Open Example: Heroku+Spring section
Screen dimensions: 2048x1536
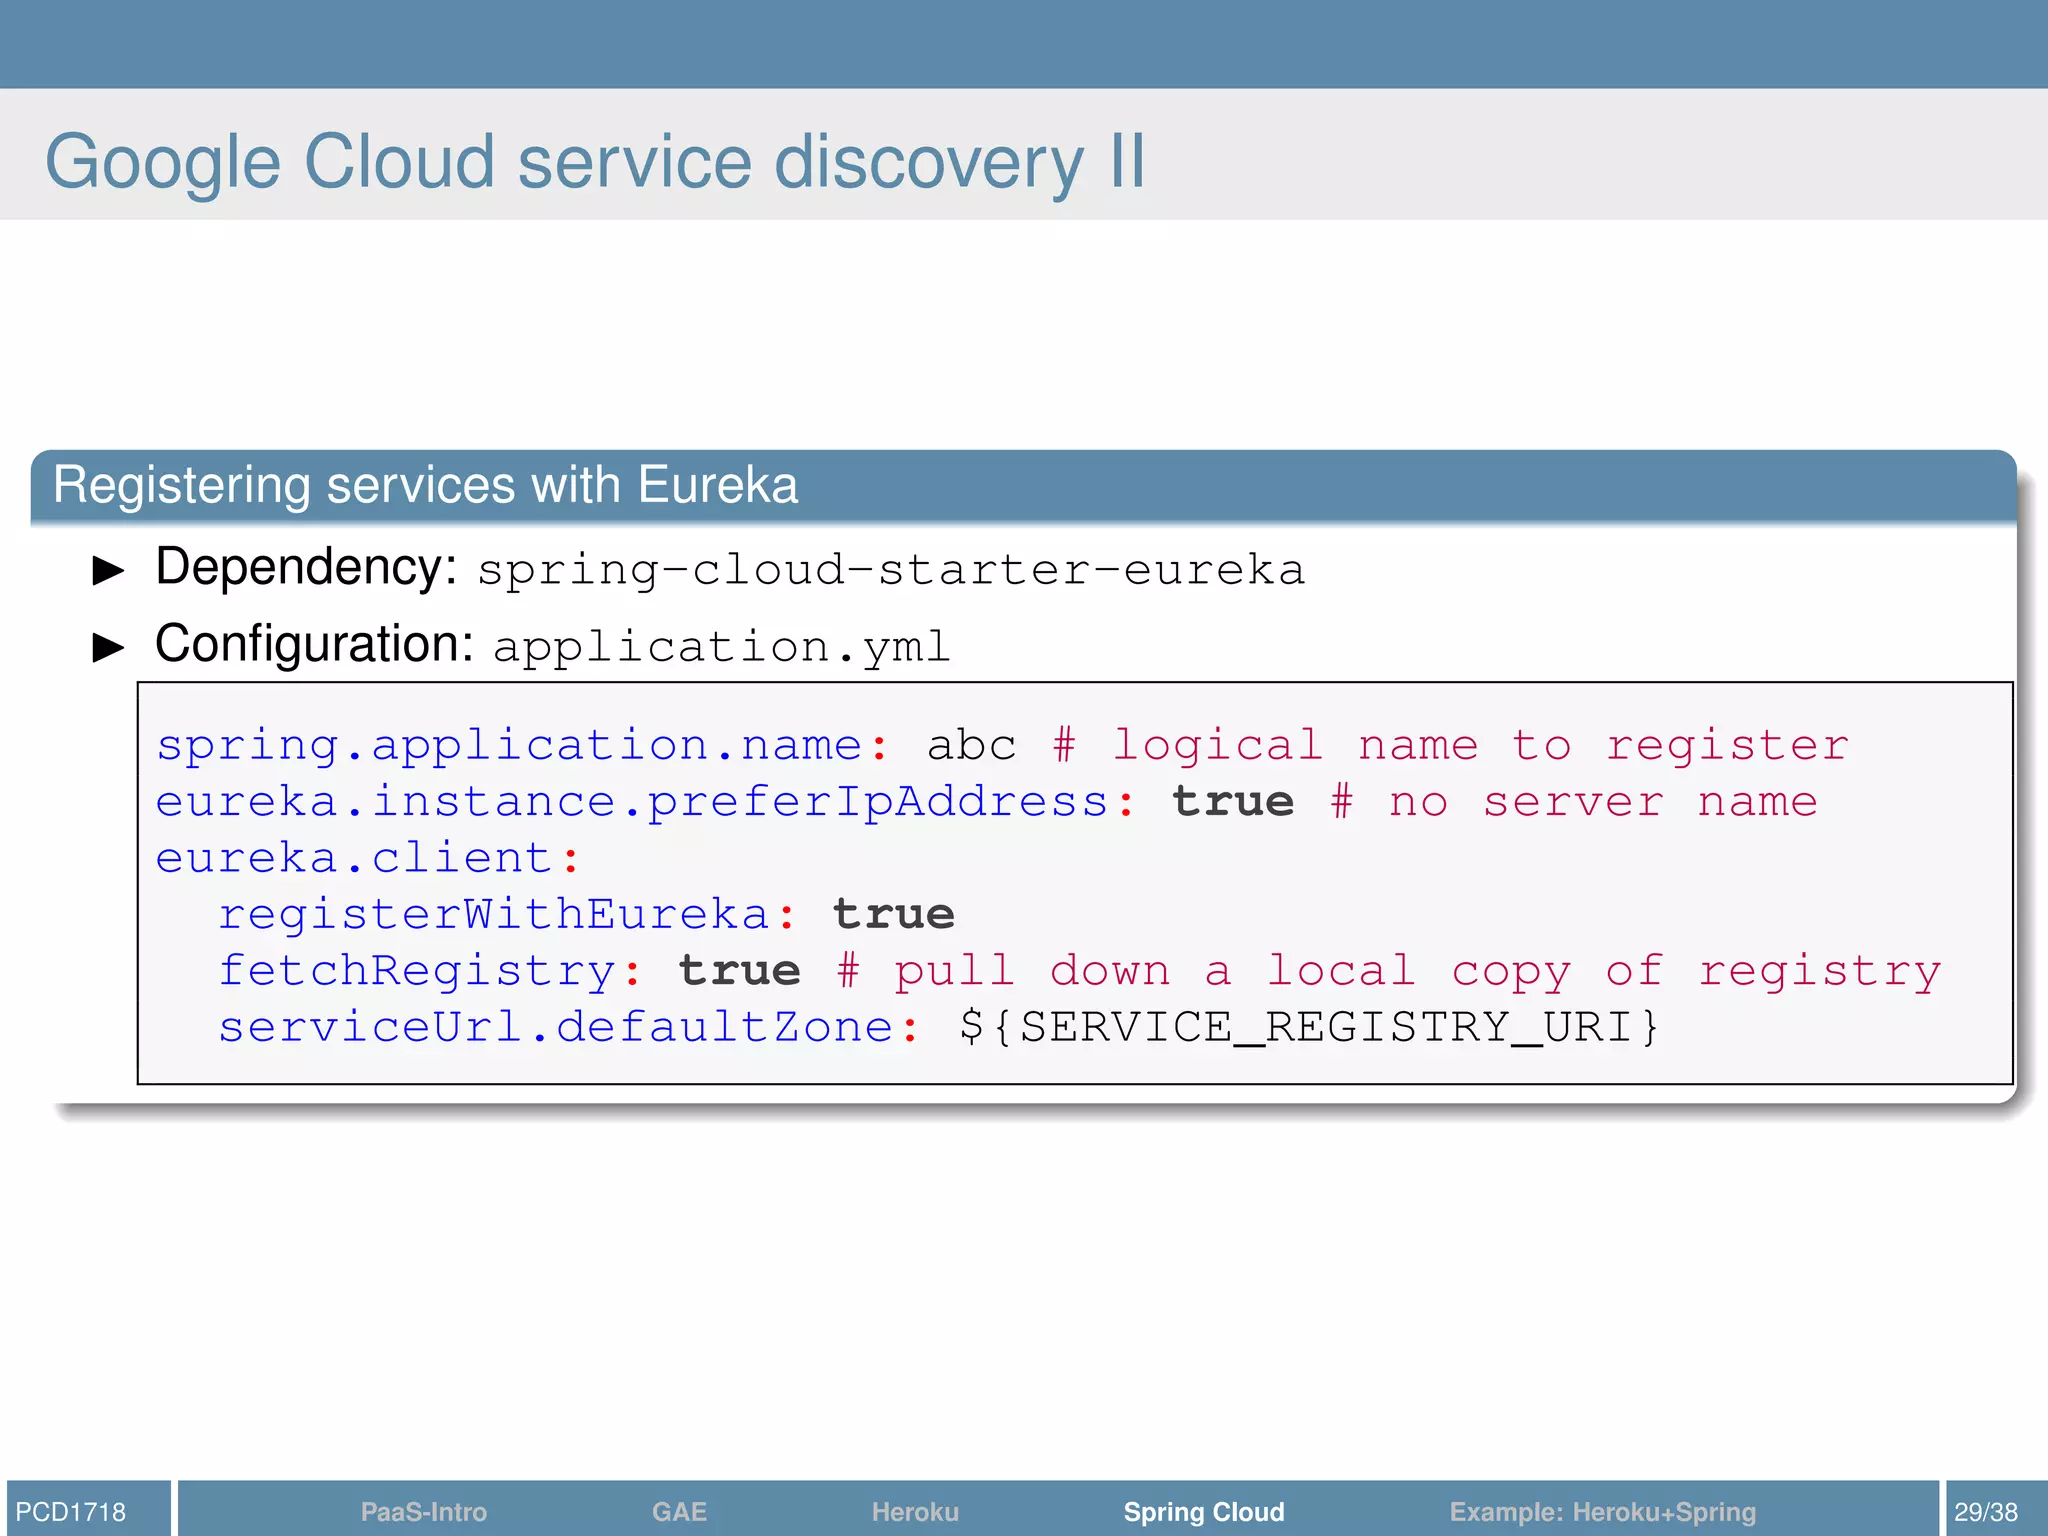point(1603,1511)
